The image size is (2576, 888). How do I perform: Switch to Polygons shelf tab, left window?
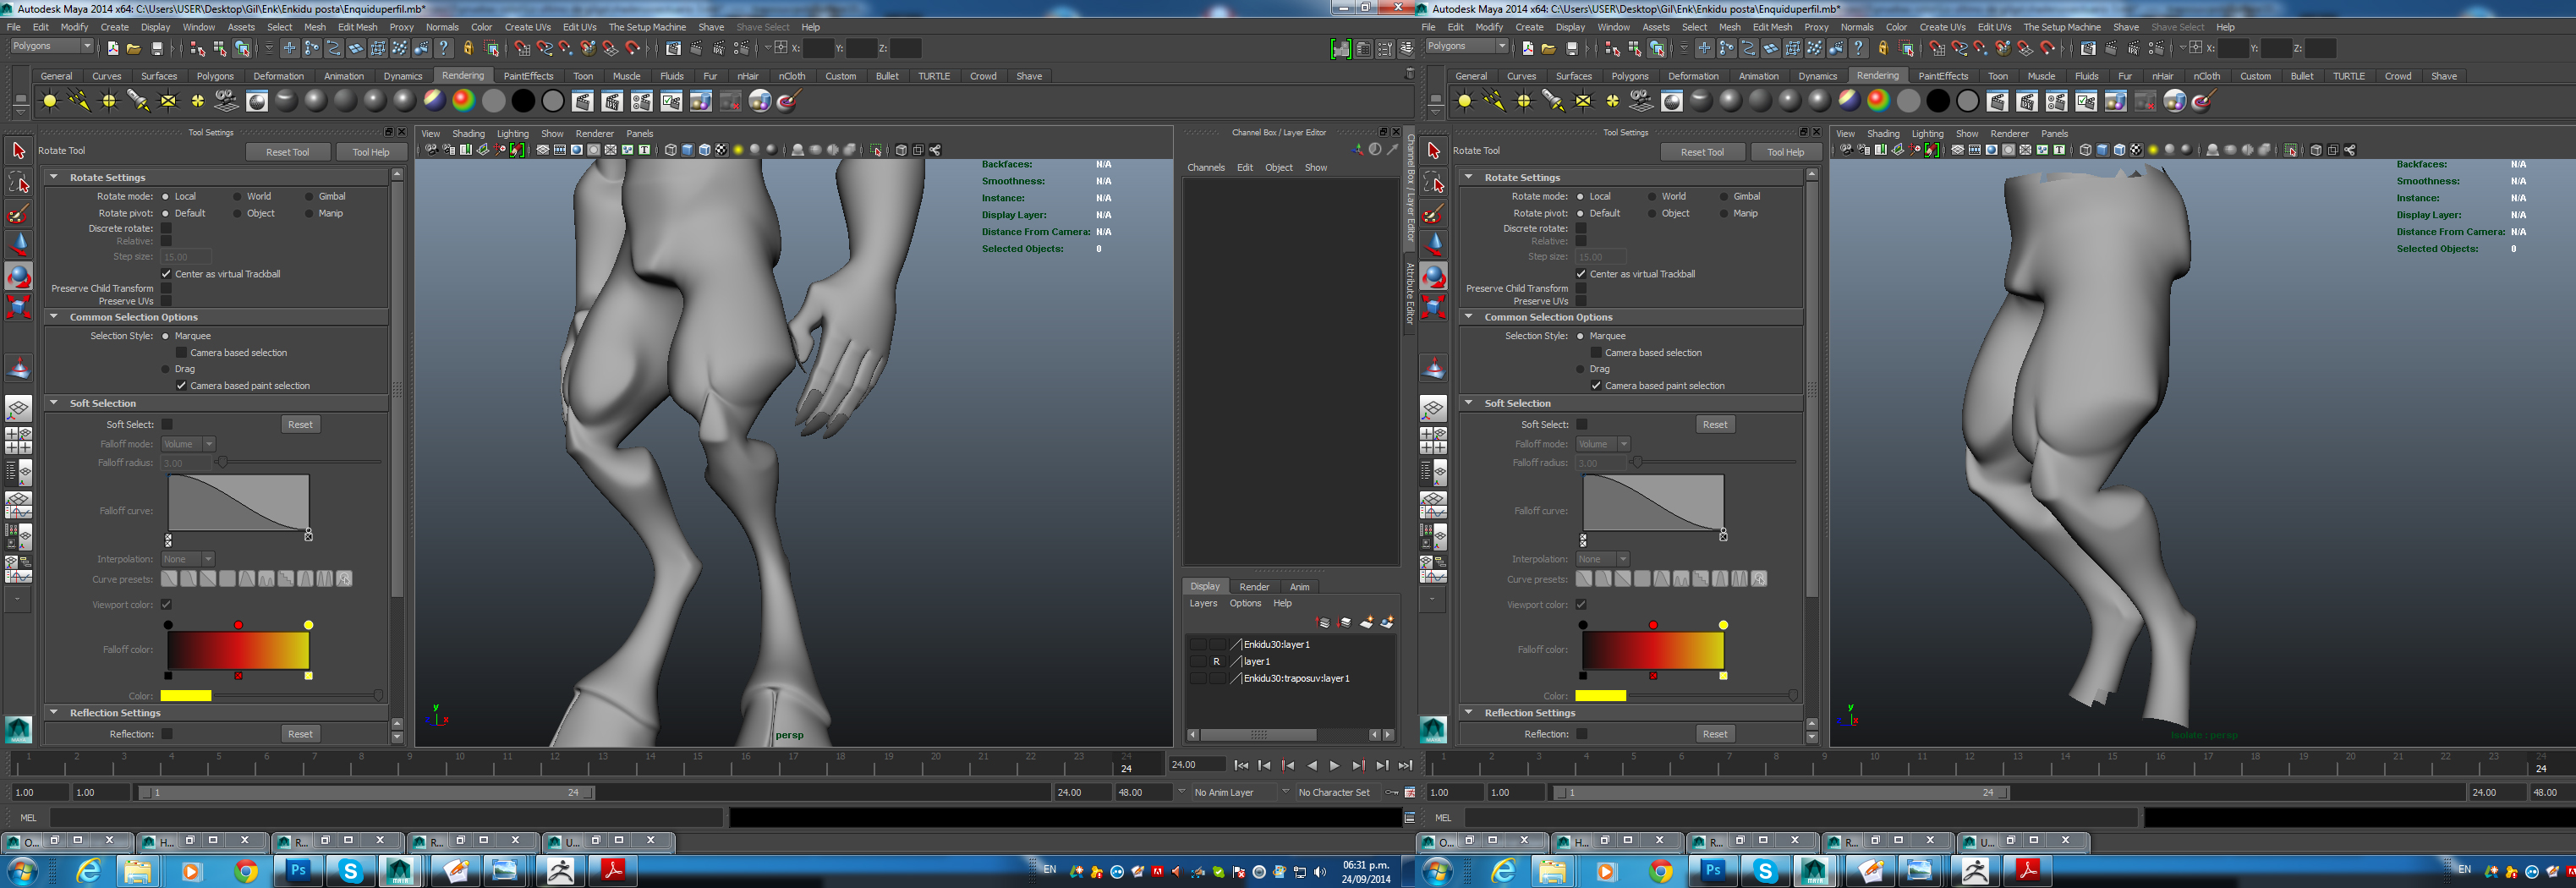215,76
